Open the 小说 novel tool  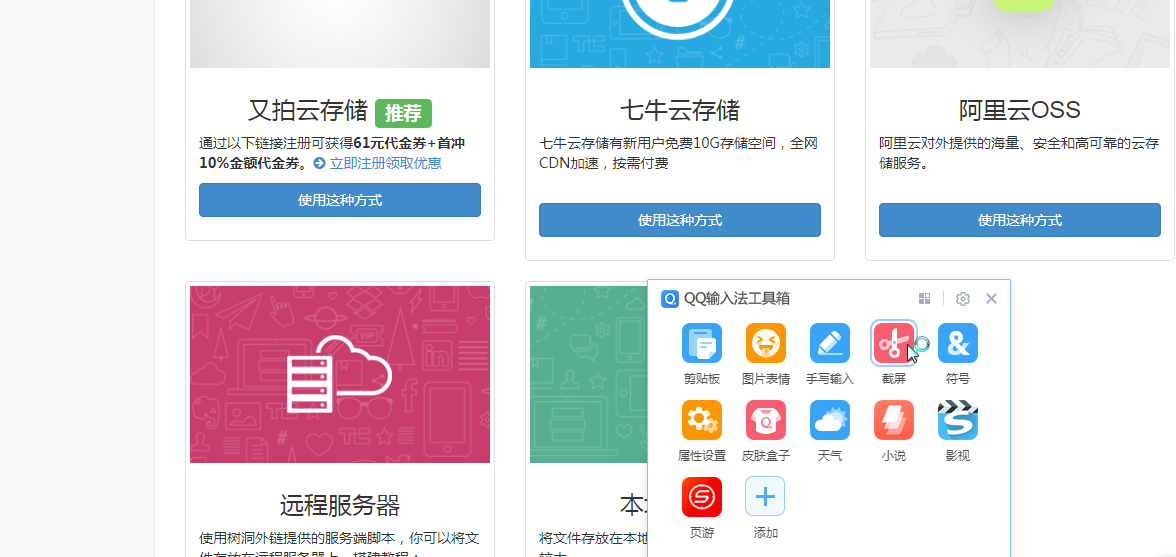coord(894,420)
